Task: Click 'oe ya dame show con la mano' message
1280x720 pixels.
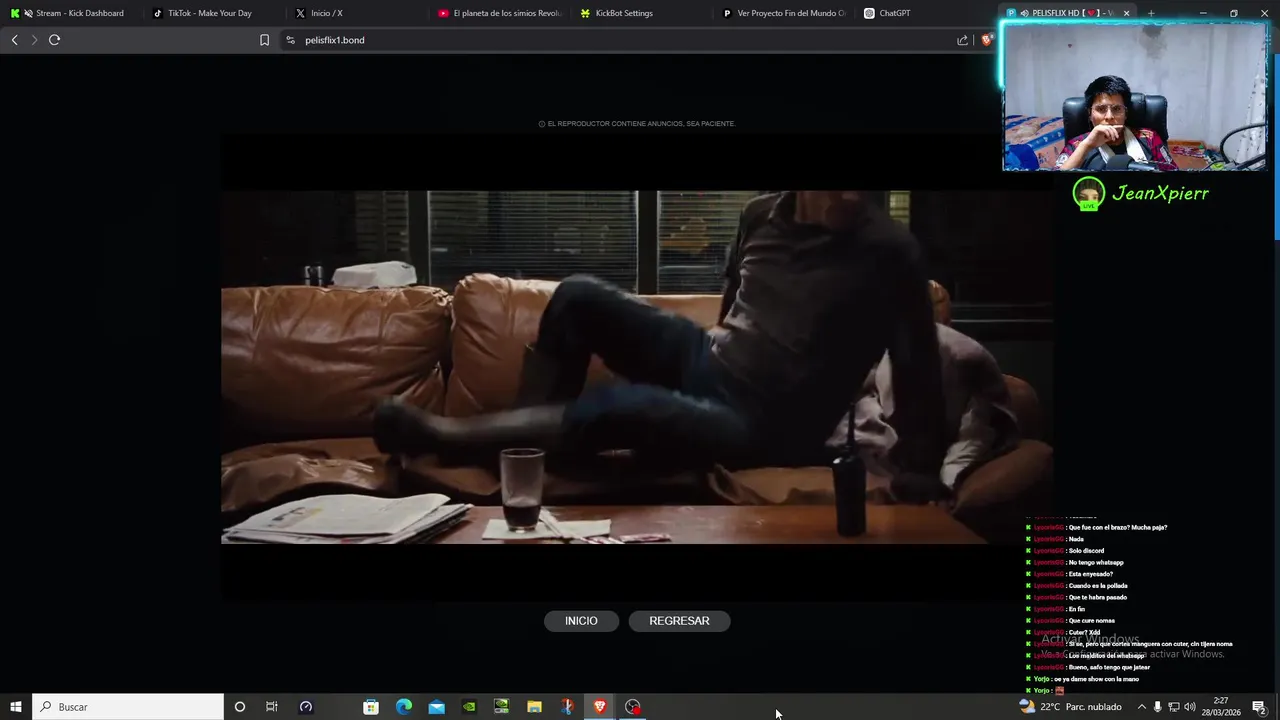Action: tap(1096, 679)
